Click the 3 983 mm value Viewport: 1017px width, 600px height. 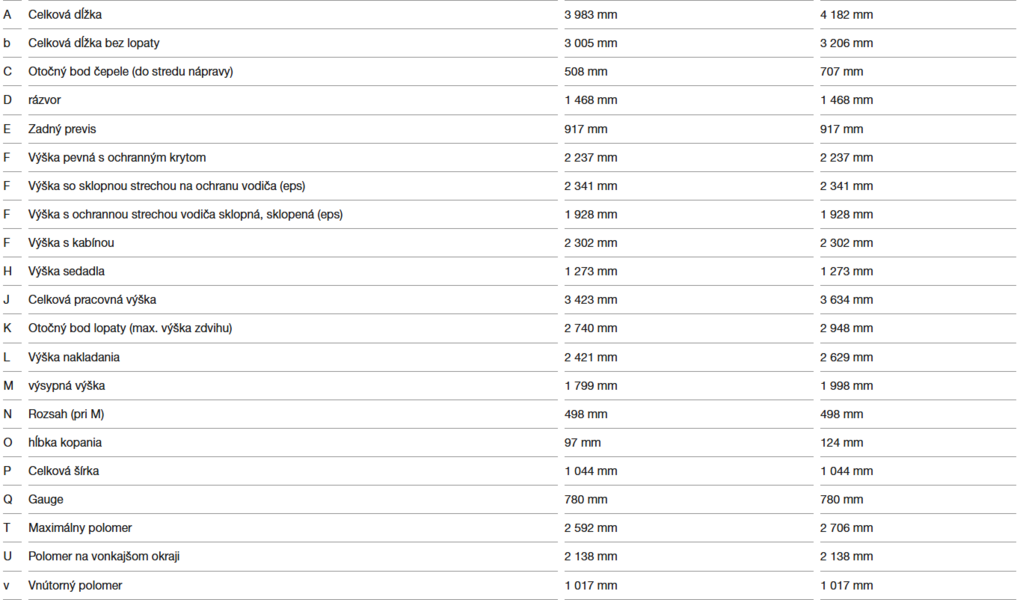pos(590,14)
